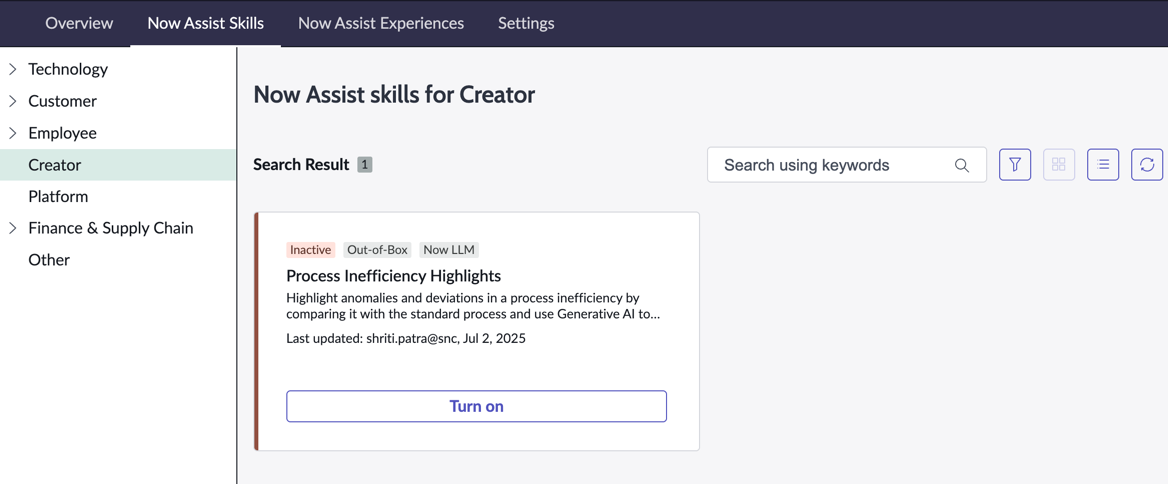The image size is (1168, 484).
Task: Click the search result count badge
Action: 364,165
